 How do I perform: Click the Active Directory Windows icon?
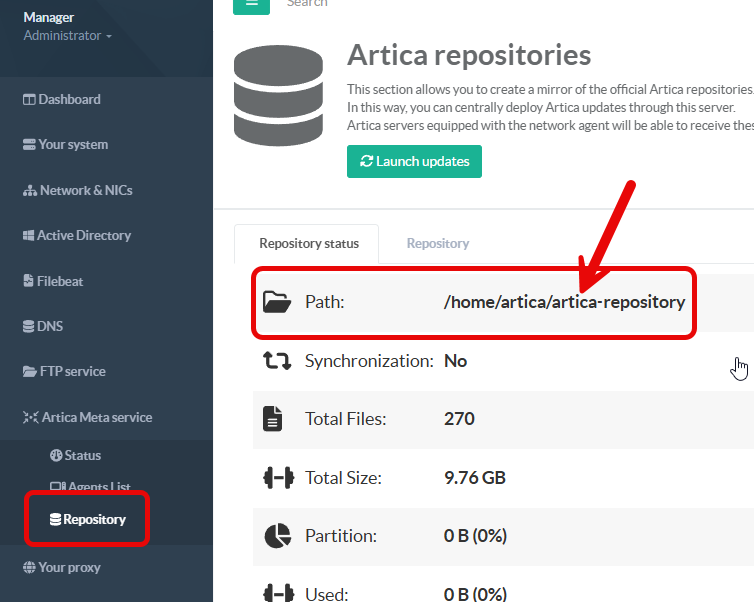tap(29, 236)
